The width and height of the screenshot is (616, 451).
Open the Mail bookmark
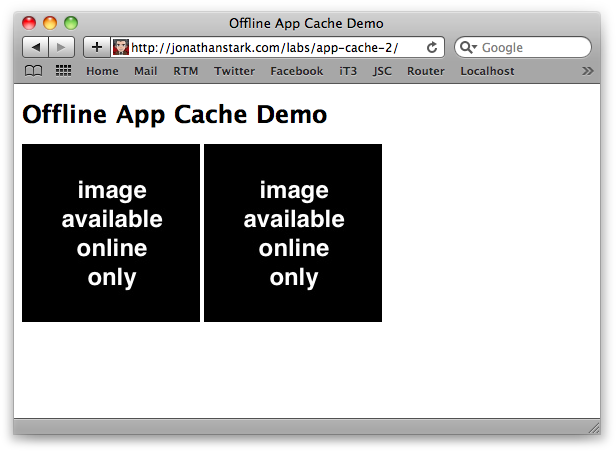[145, 71]
